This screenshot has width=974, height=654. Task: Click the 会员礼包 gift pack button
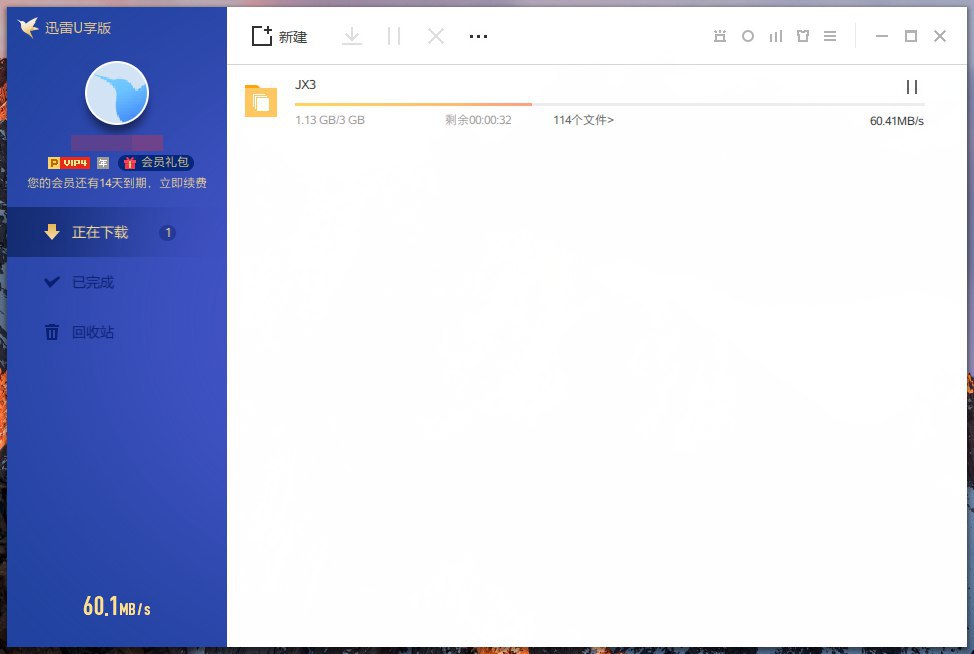point(157,162)
